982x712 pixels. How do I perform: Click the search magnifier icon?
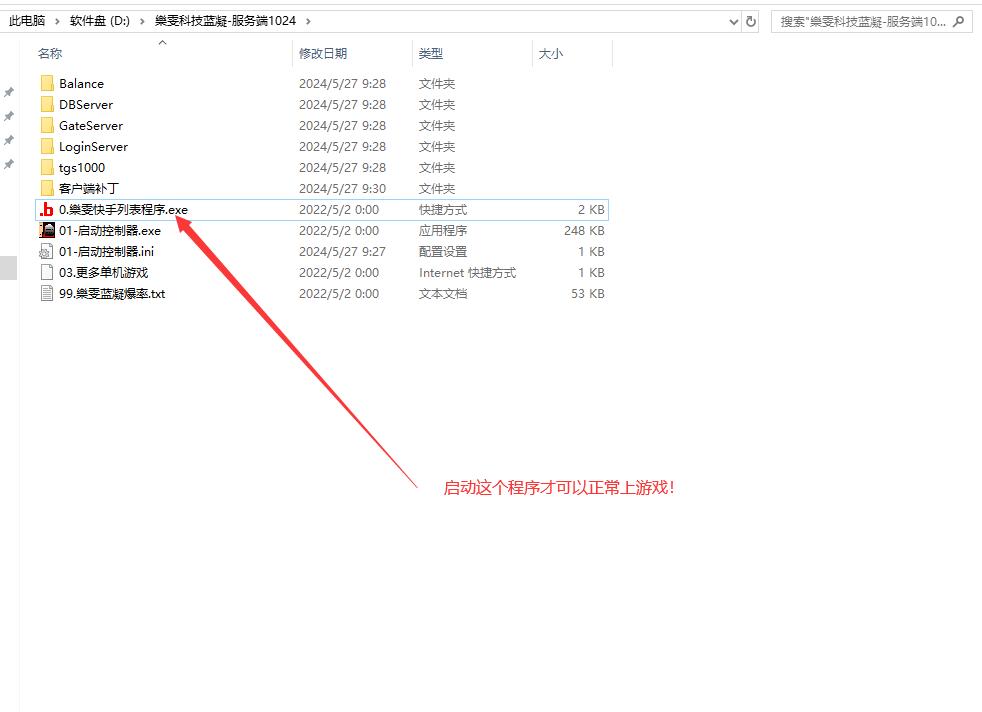point(958,20)
